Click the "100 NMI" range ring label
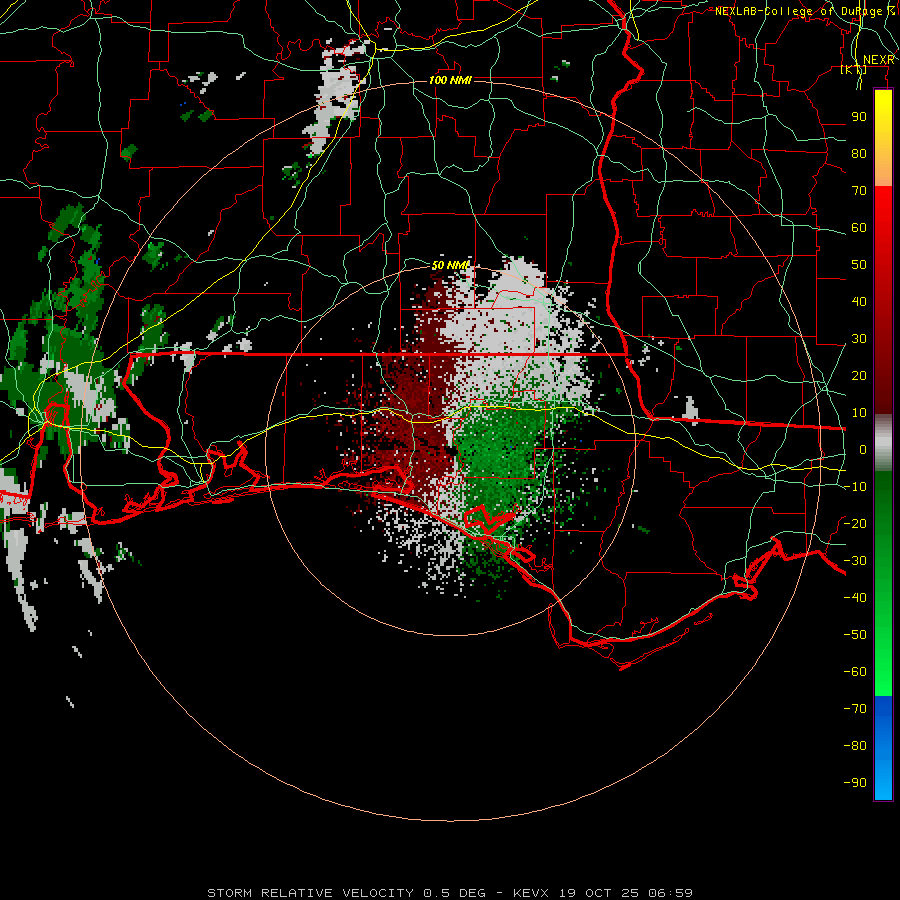 (450, 80)
